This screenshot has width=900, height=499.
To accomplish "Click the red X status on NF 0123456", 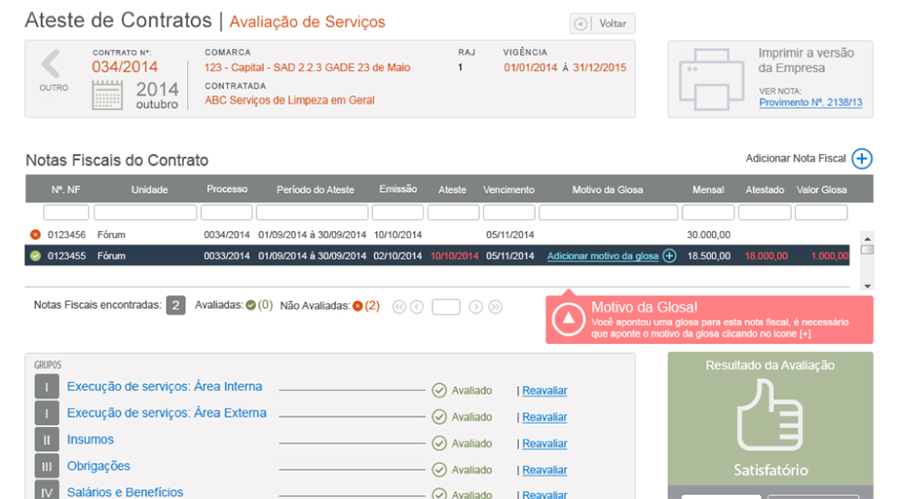I will pos(35,235).
